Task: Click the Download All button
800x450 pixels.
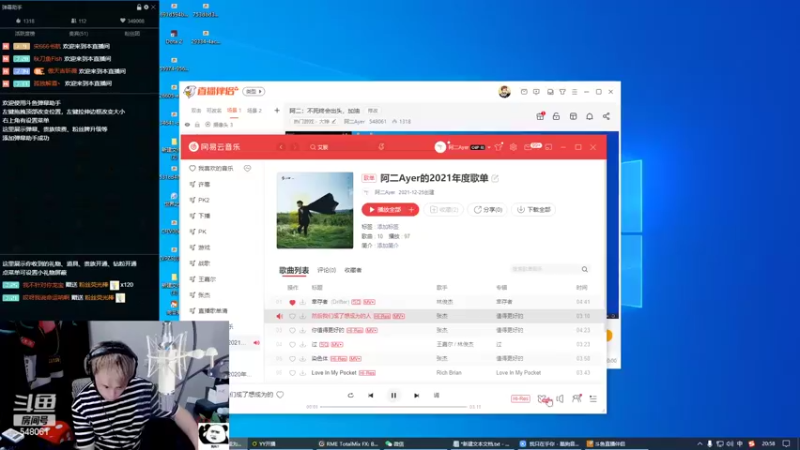Action: click(534, 210)
